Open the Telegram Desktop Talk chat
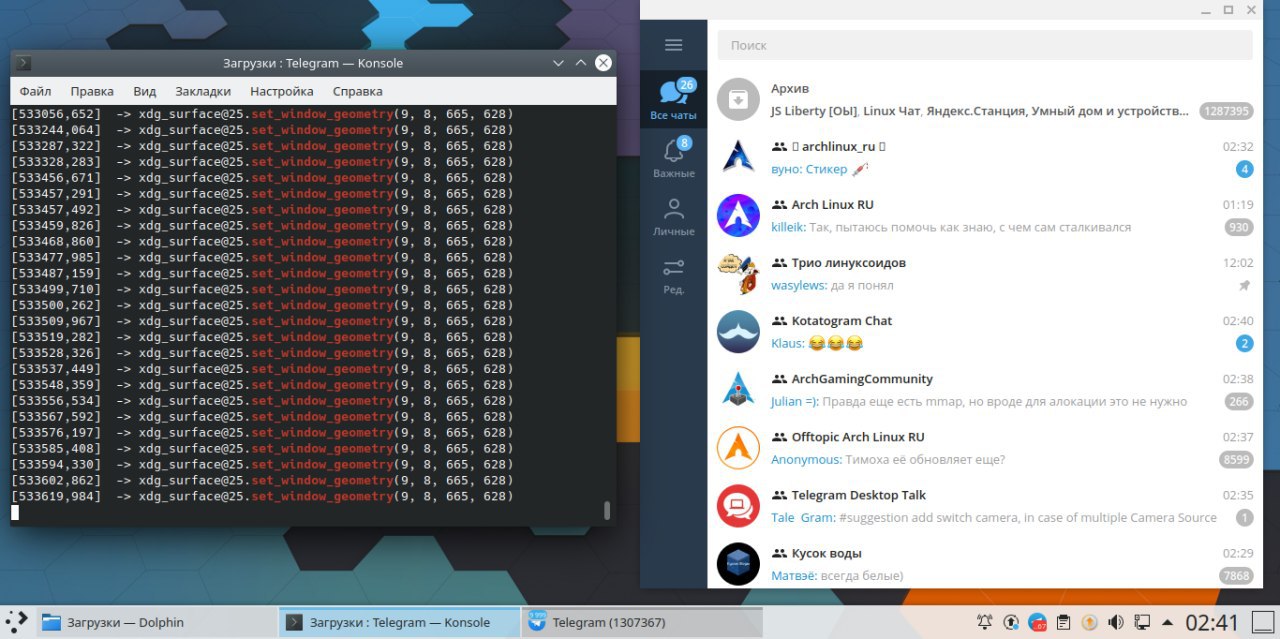1280x639 pixels. 985,505
